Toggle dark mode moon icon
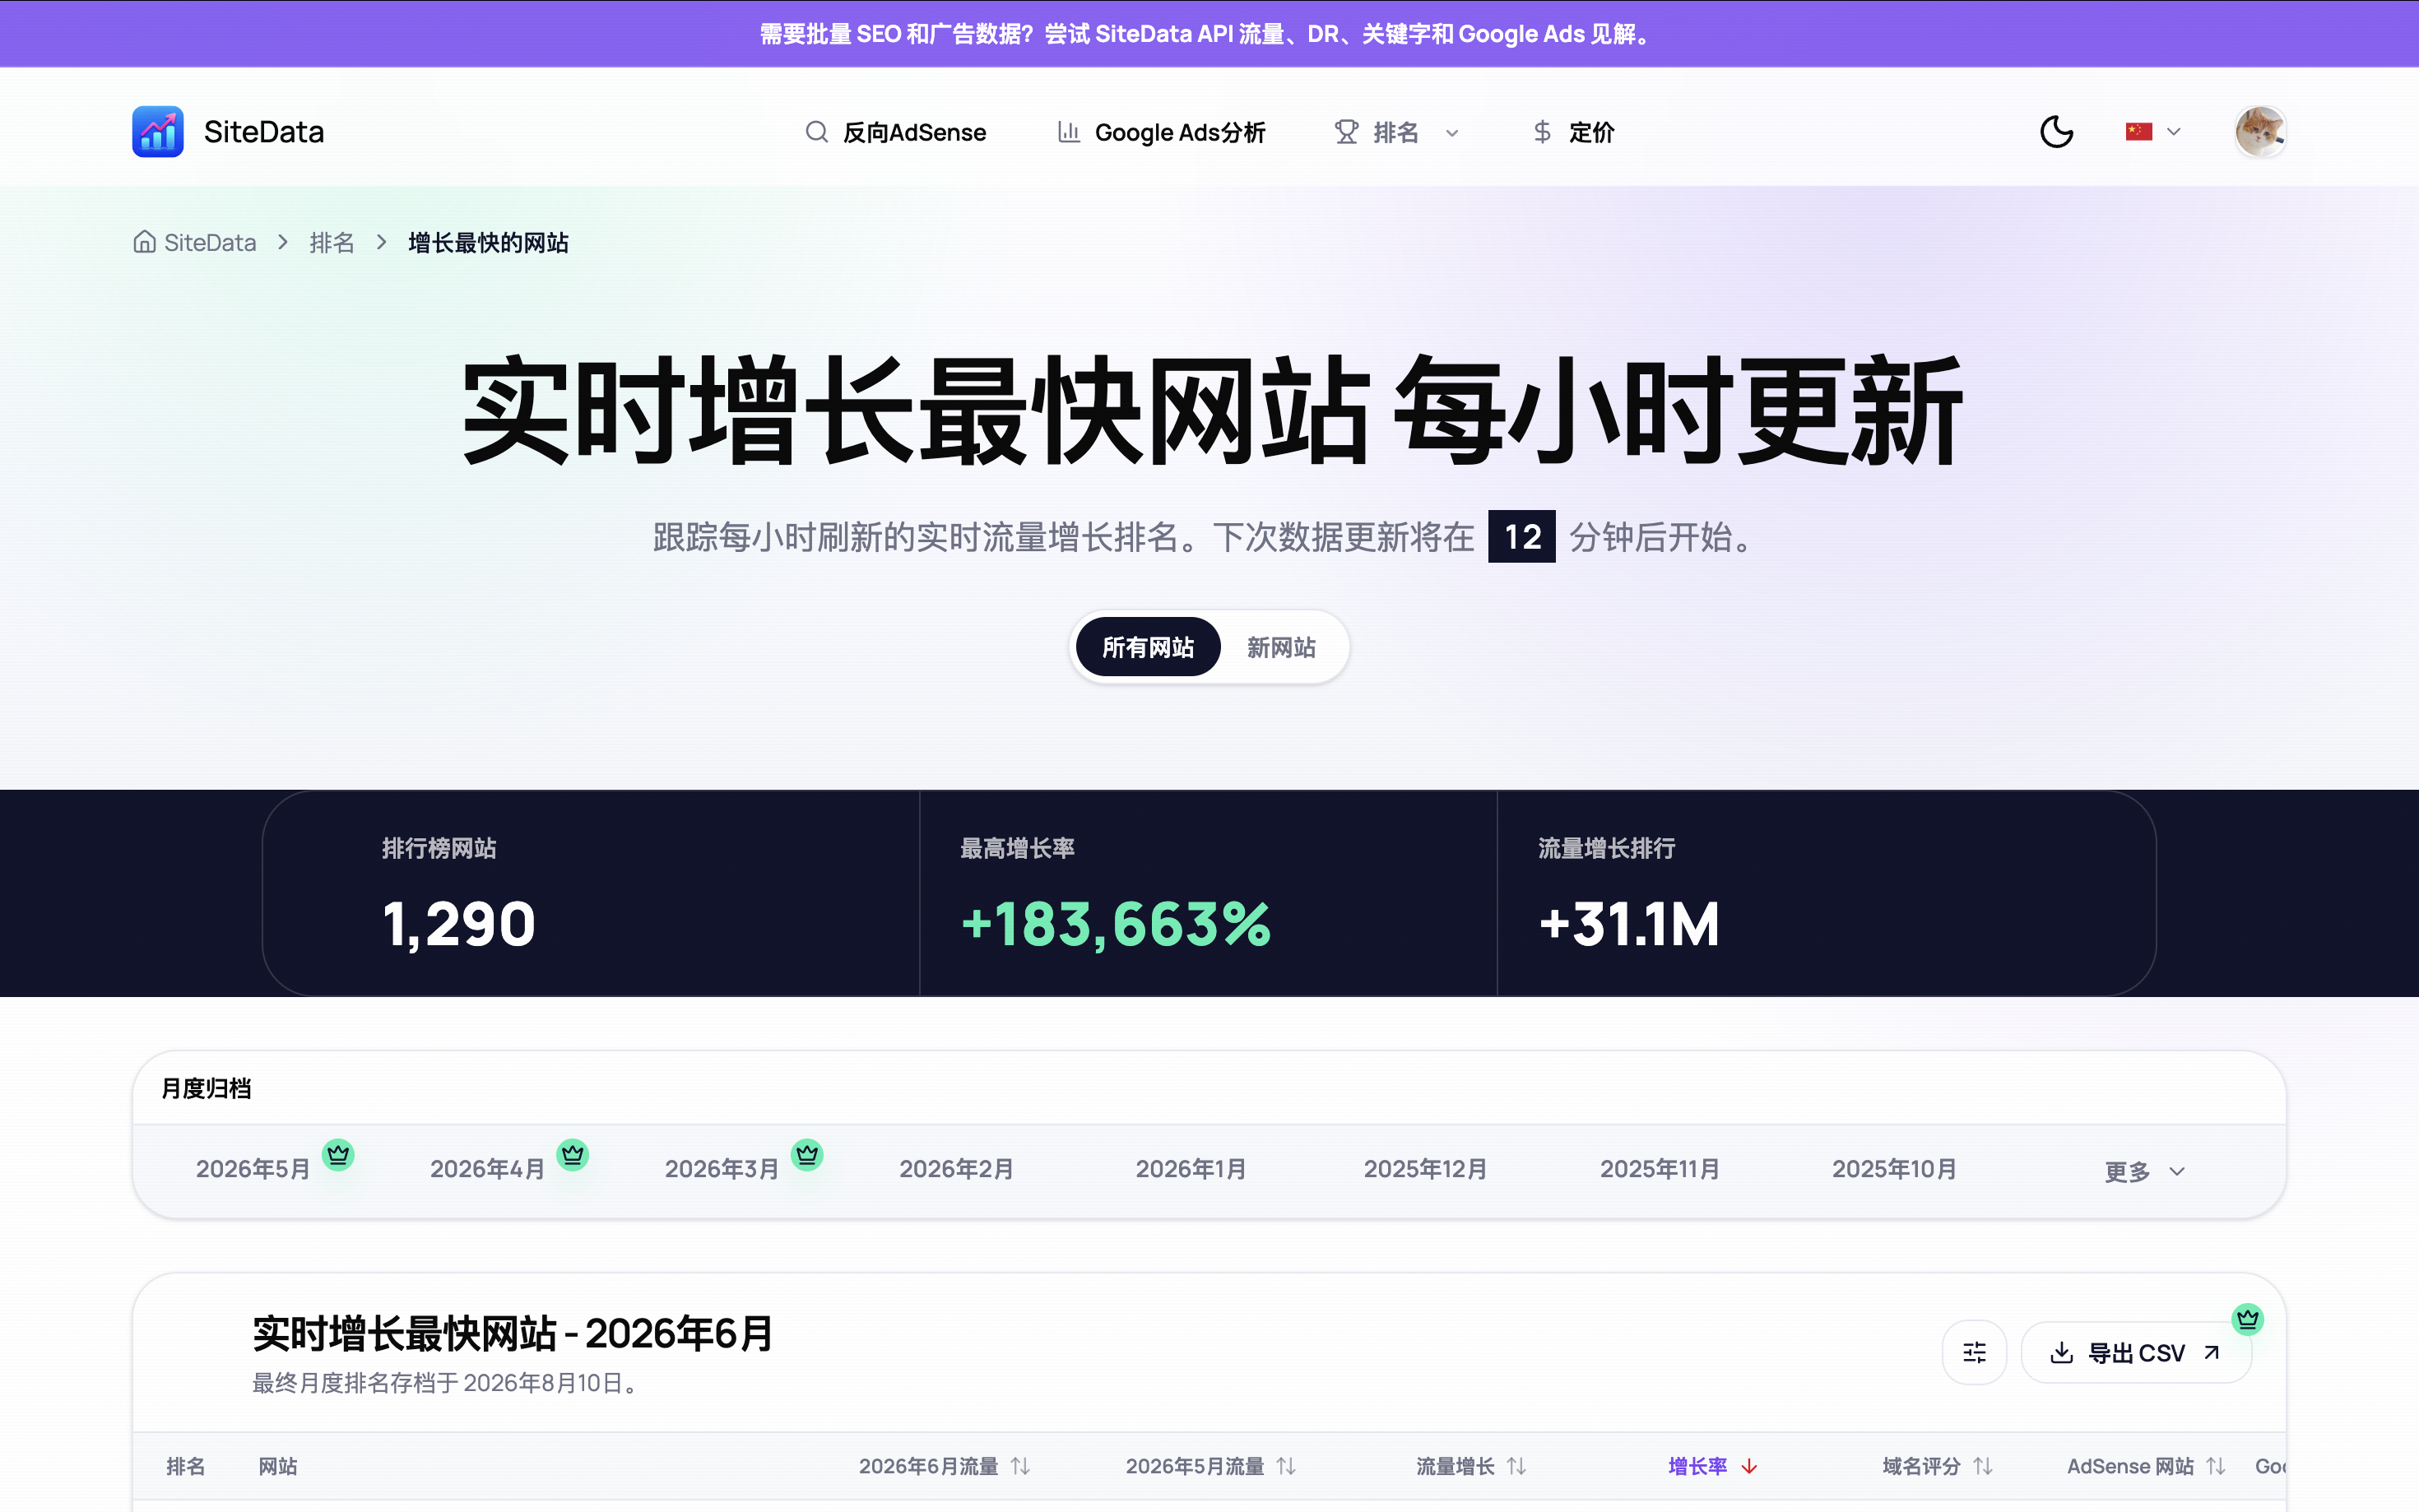2419x1512 pixels. 2056,132
